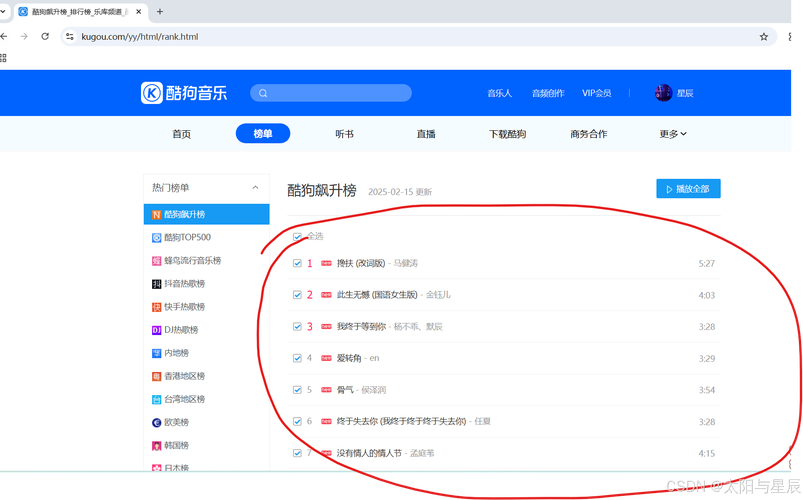The height and width of the screenshot is (500, 803).
Task: Uncheck song 6 终于失去你
Action: pyautogui.click(x=297, y=422)
